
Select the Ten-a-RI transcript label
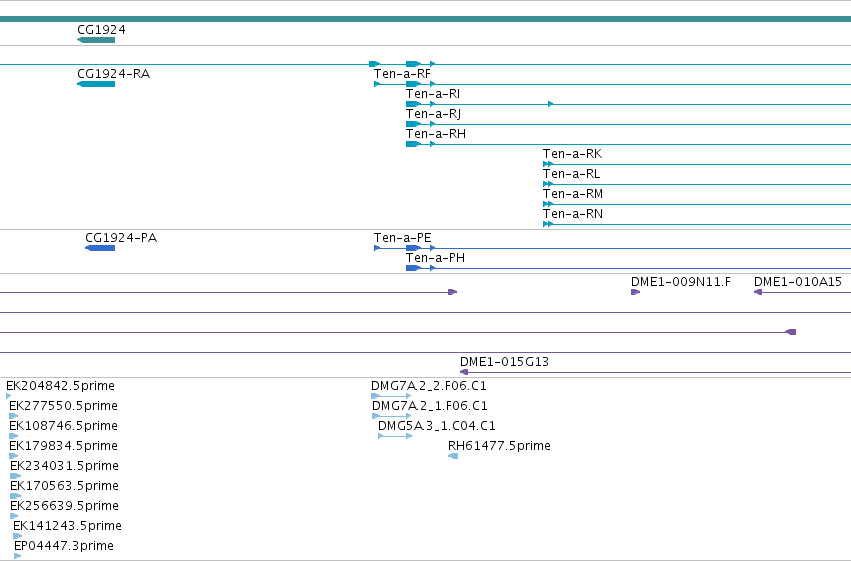tap(433, 94)
